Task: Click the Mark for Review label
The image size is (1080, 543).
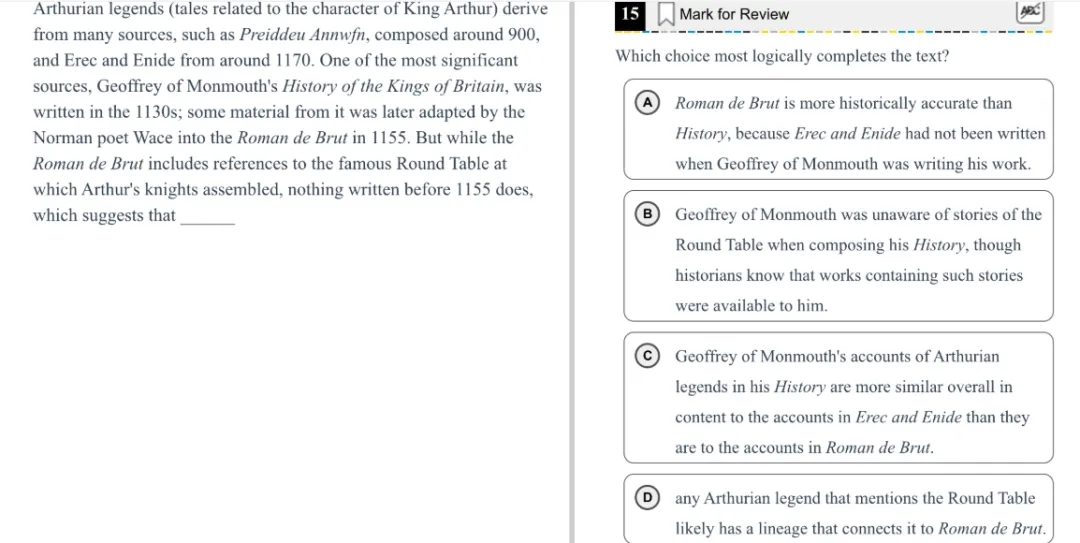Action: pos(734,14)
